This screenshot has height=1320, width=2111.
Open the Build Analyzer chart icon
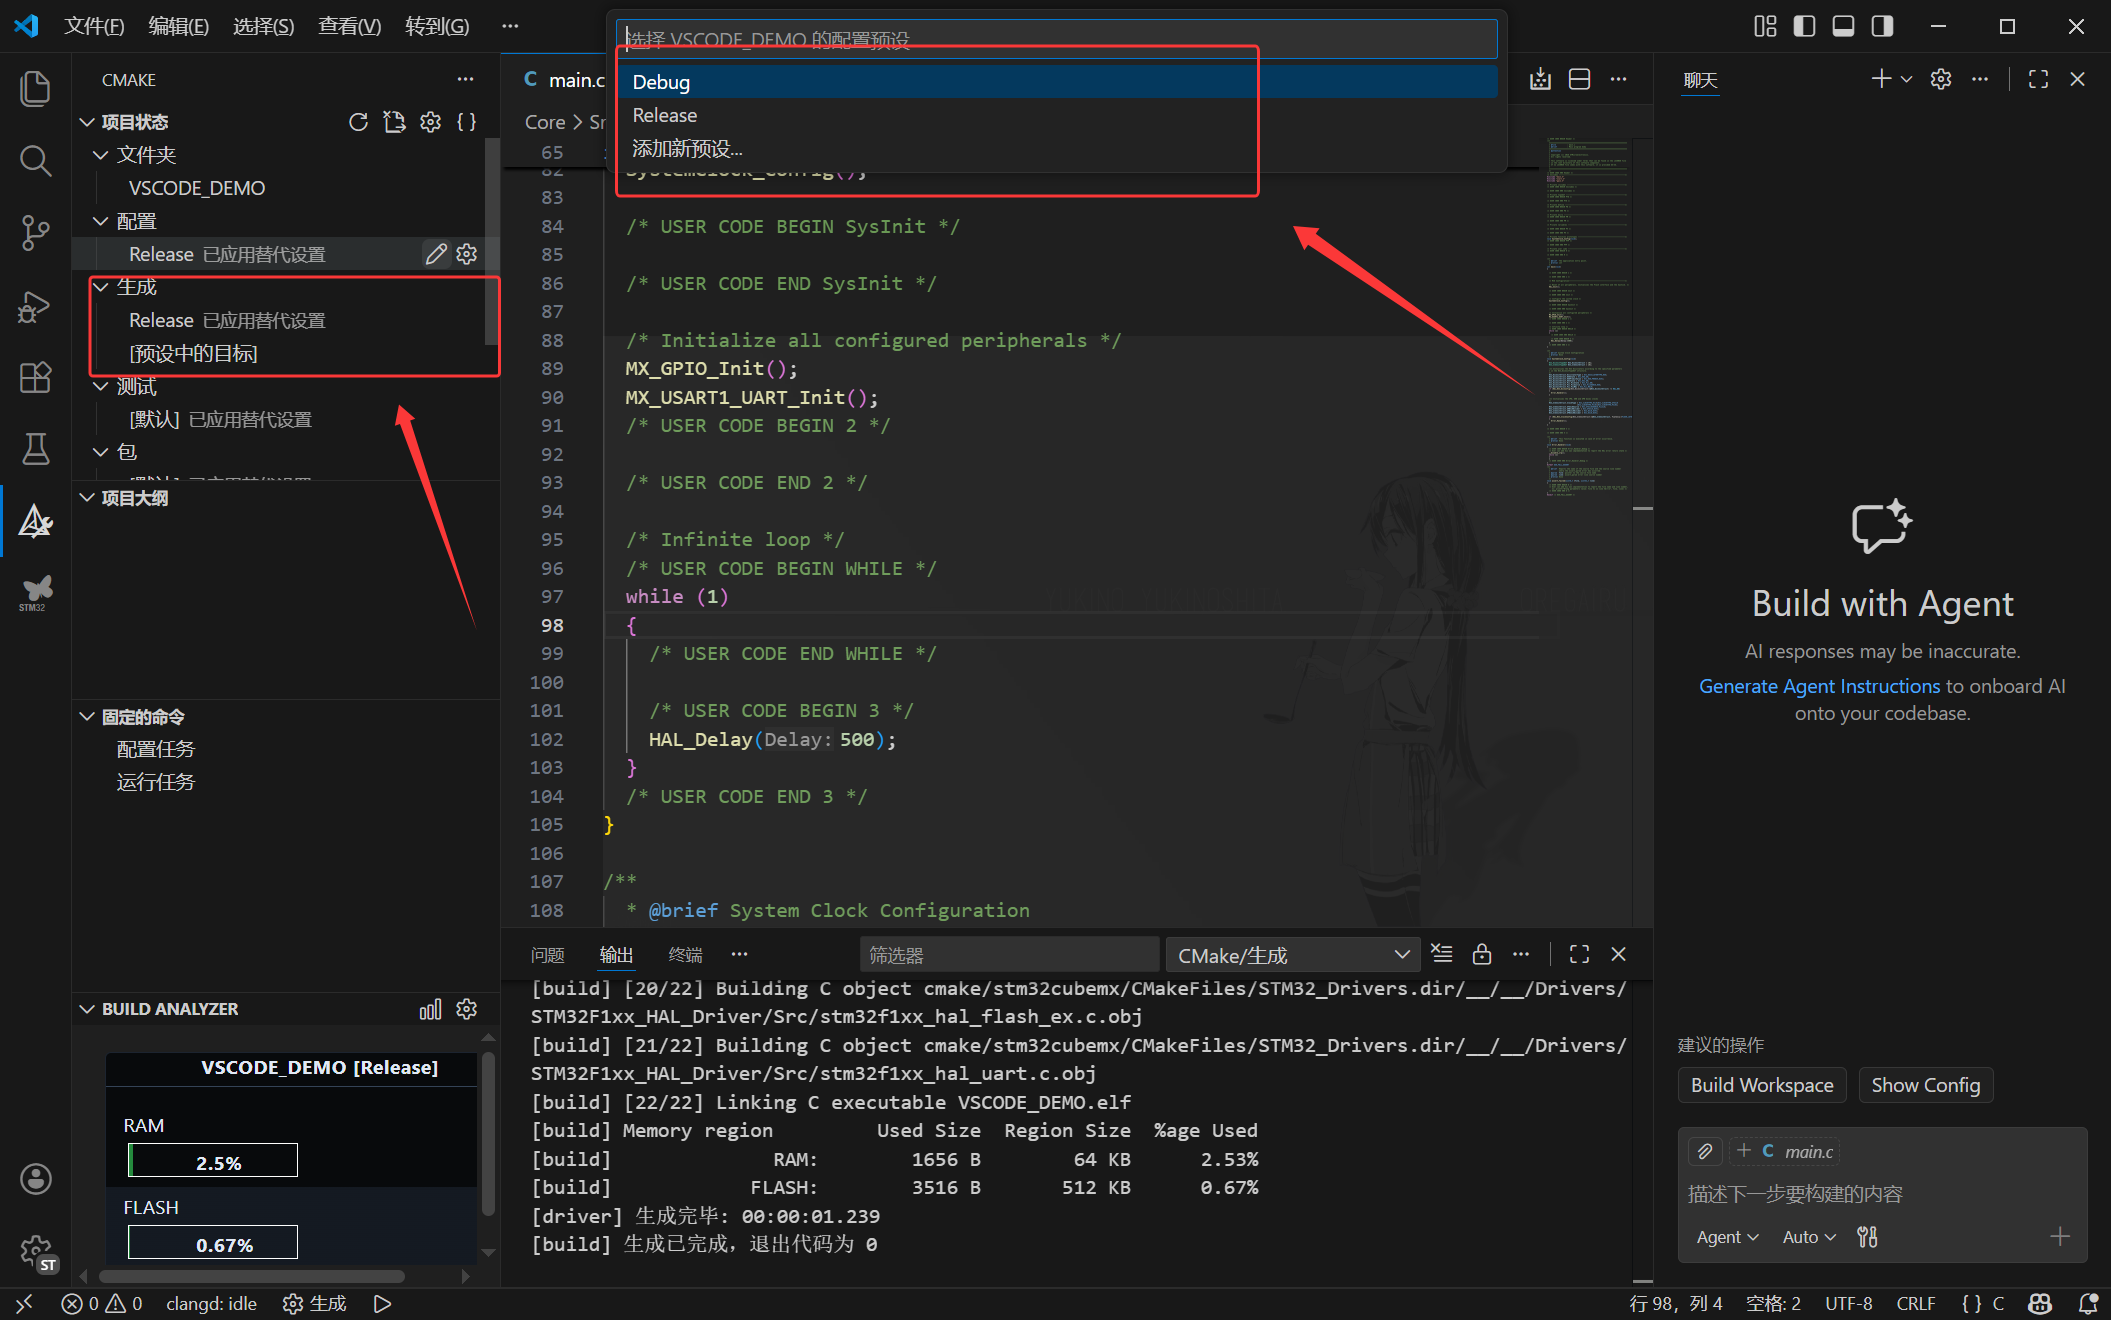pyautogui.click(x=430, y=1009)
